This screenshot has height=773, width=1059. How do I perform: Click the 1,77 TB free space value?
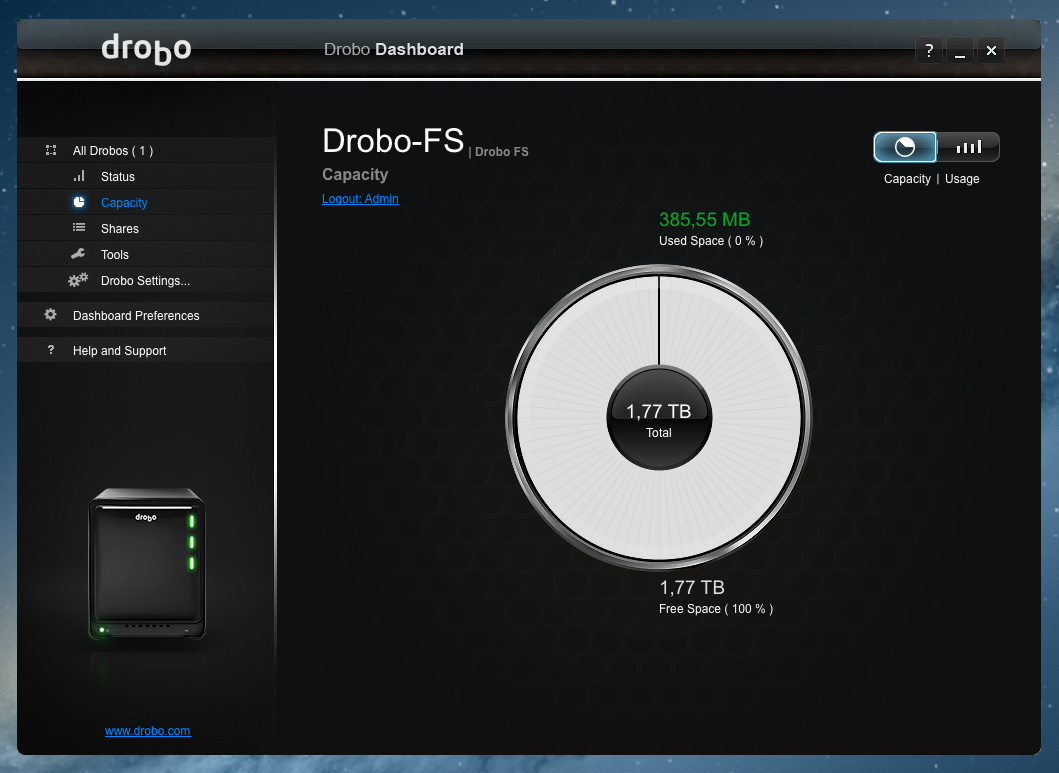coord(692,587)
